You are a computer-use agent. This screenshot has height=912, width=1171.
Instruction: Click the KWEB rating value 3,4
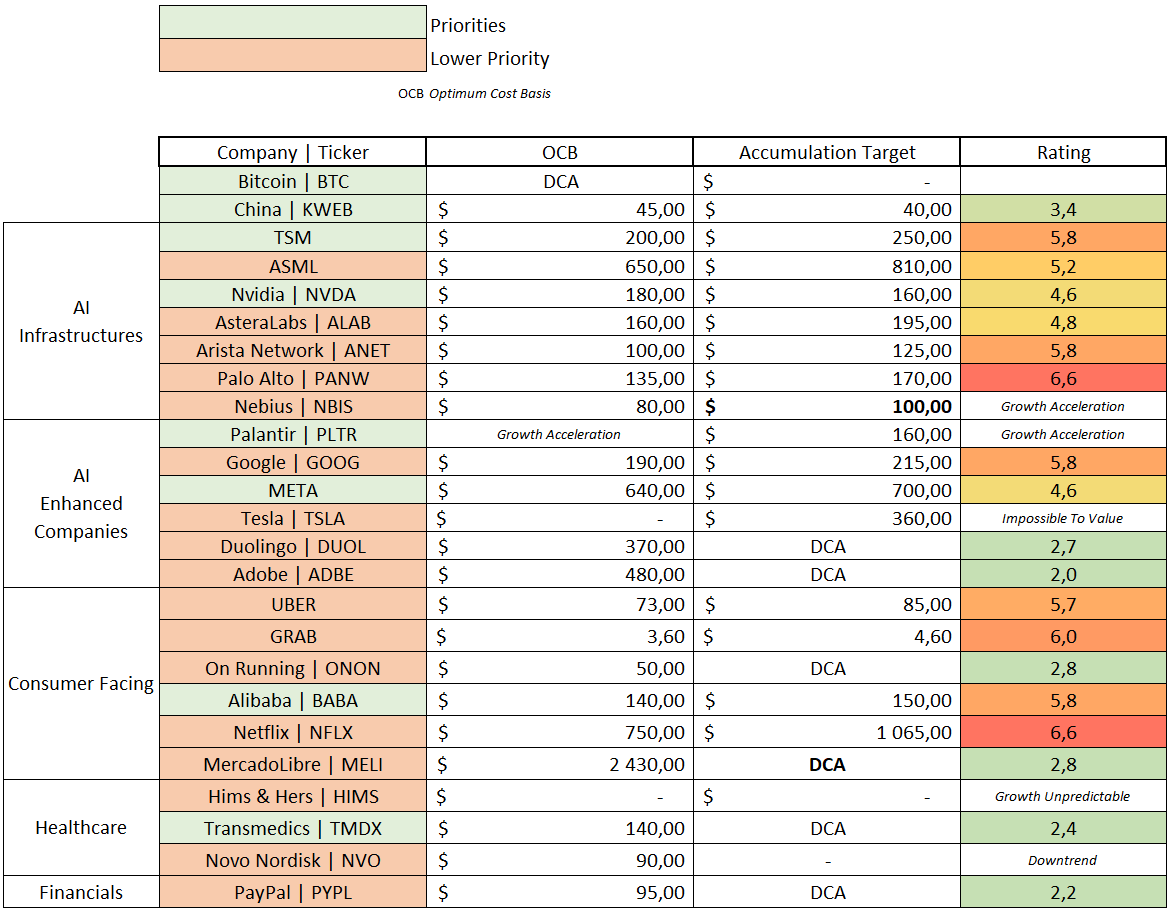tap(1063, 209)
